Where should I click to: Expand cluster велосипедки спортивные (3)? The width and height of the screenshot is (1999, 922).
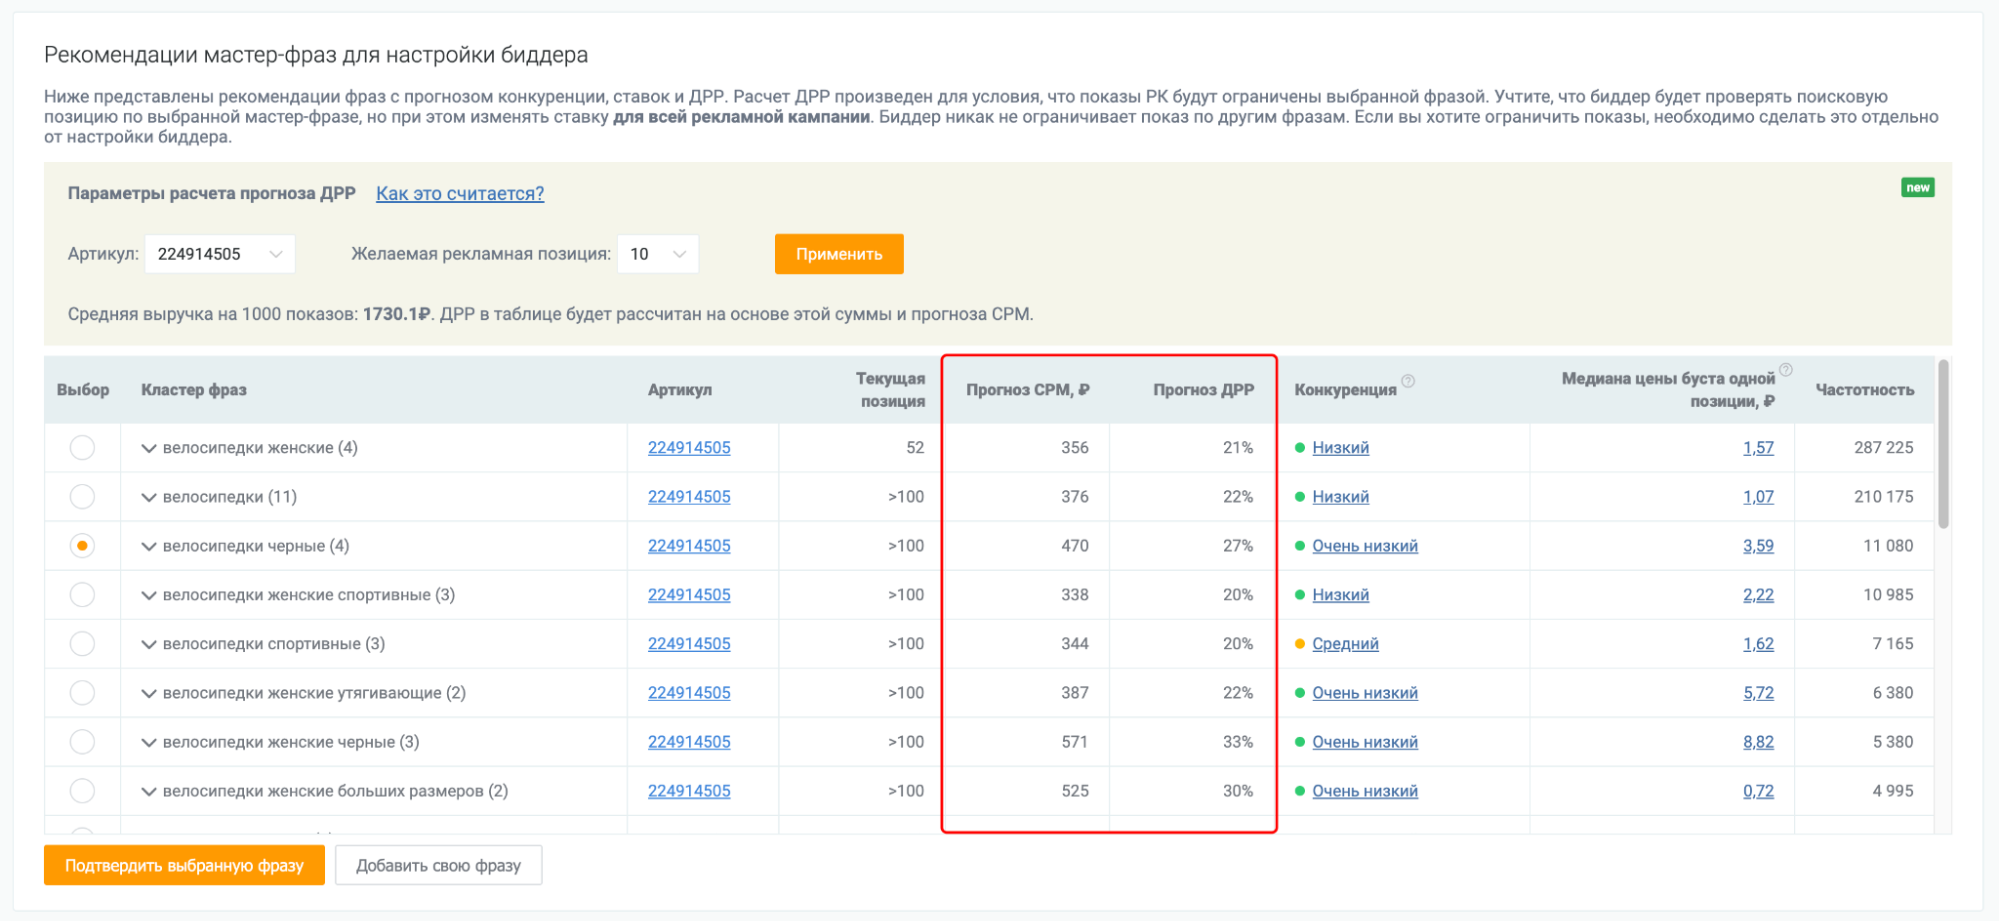coord(149,645)
